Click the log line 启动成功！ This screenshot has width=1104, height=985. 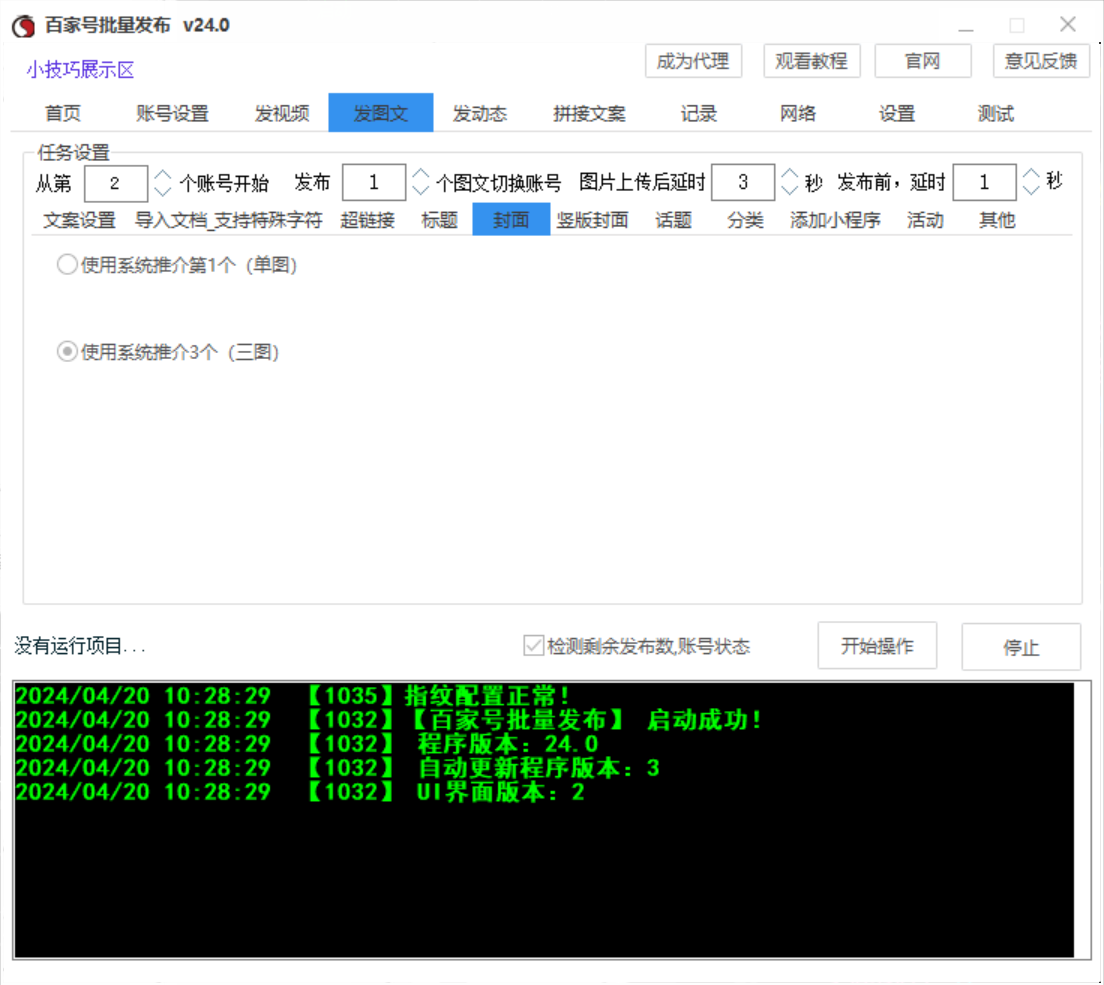[389, 720]
